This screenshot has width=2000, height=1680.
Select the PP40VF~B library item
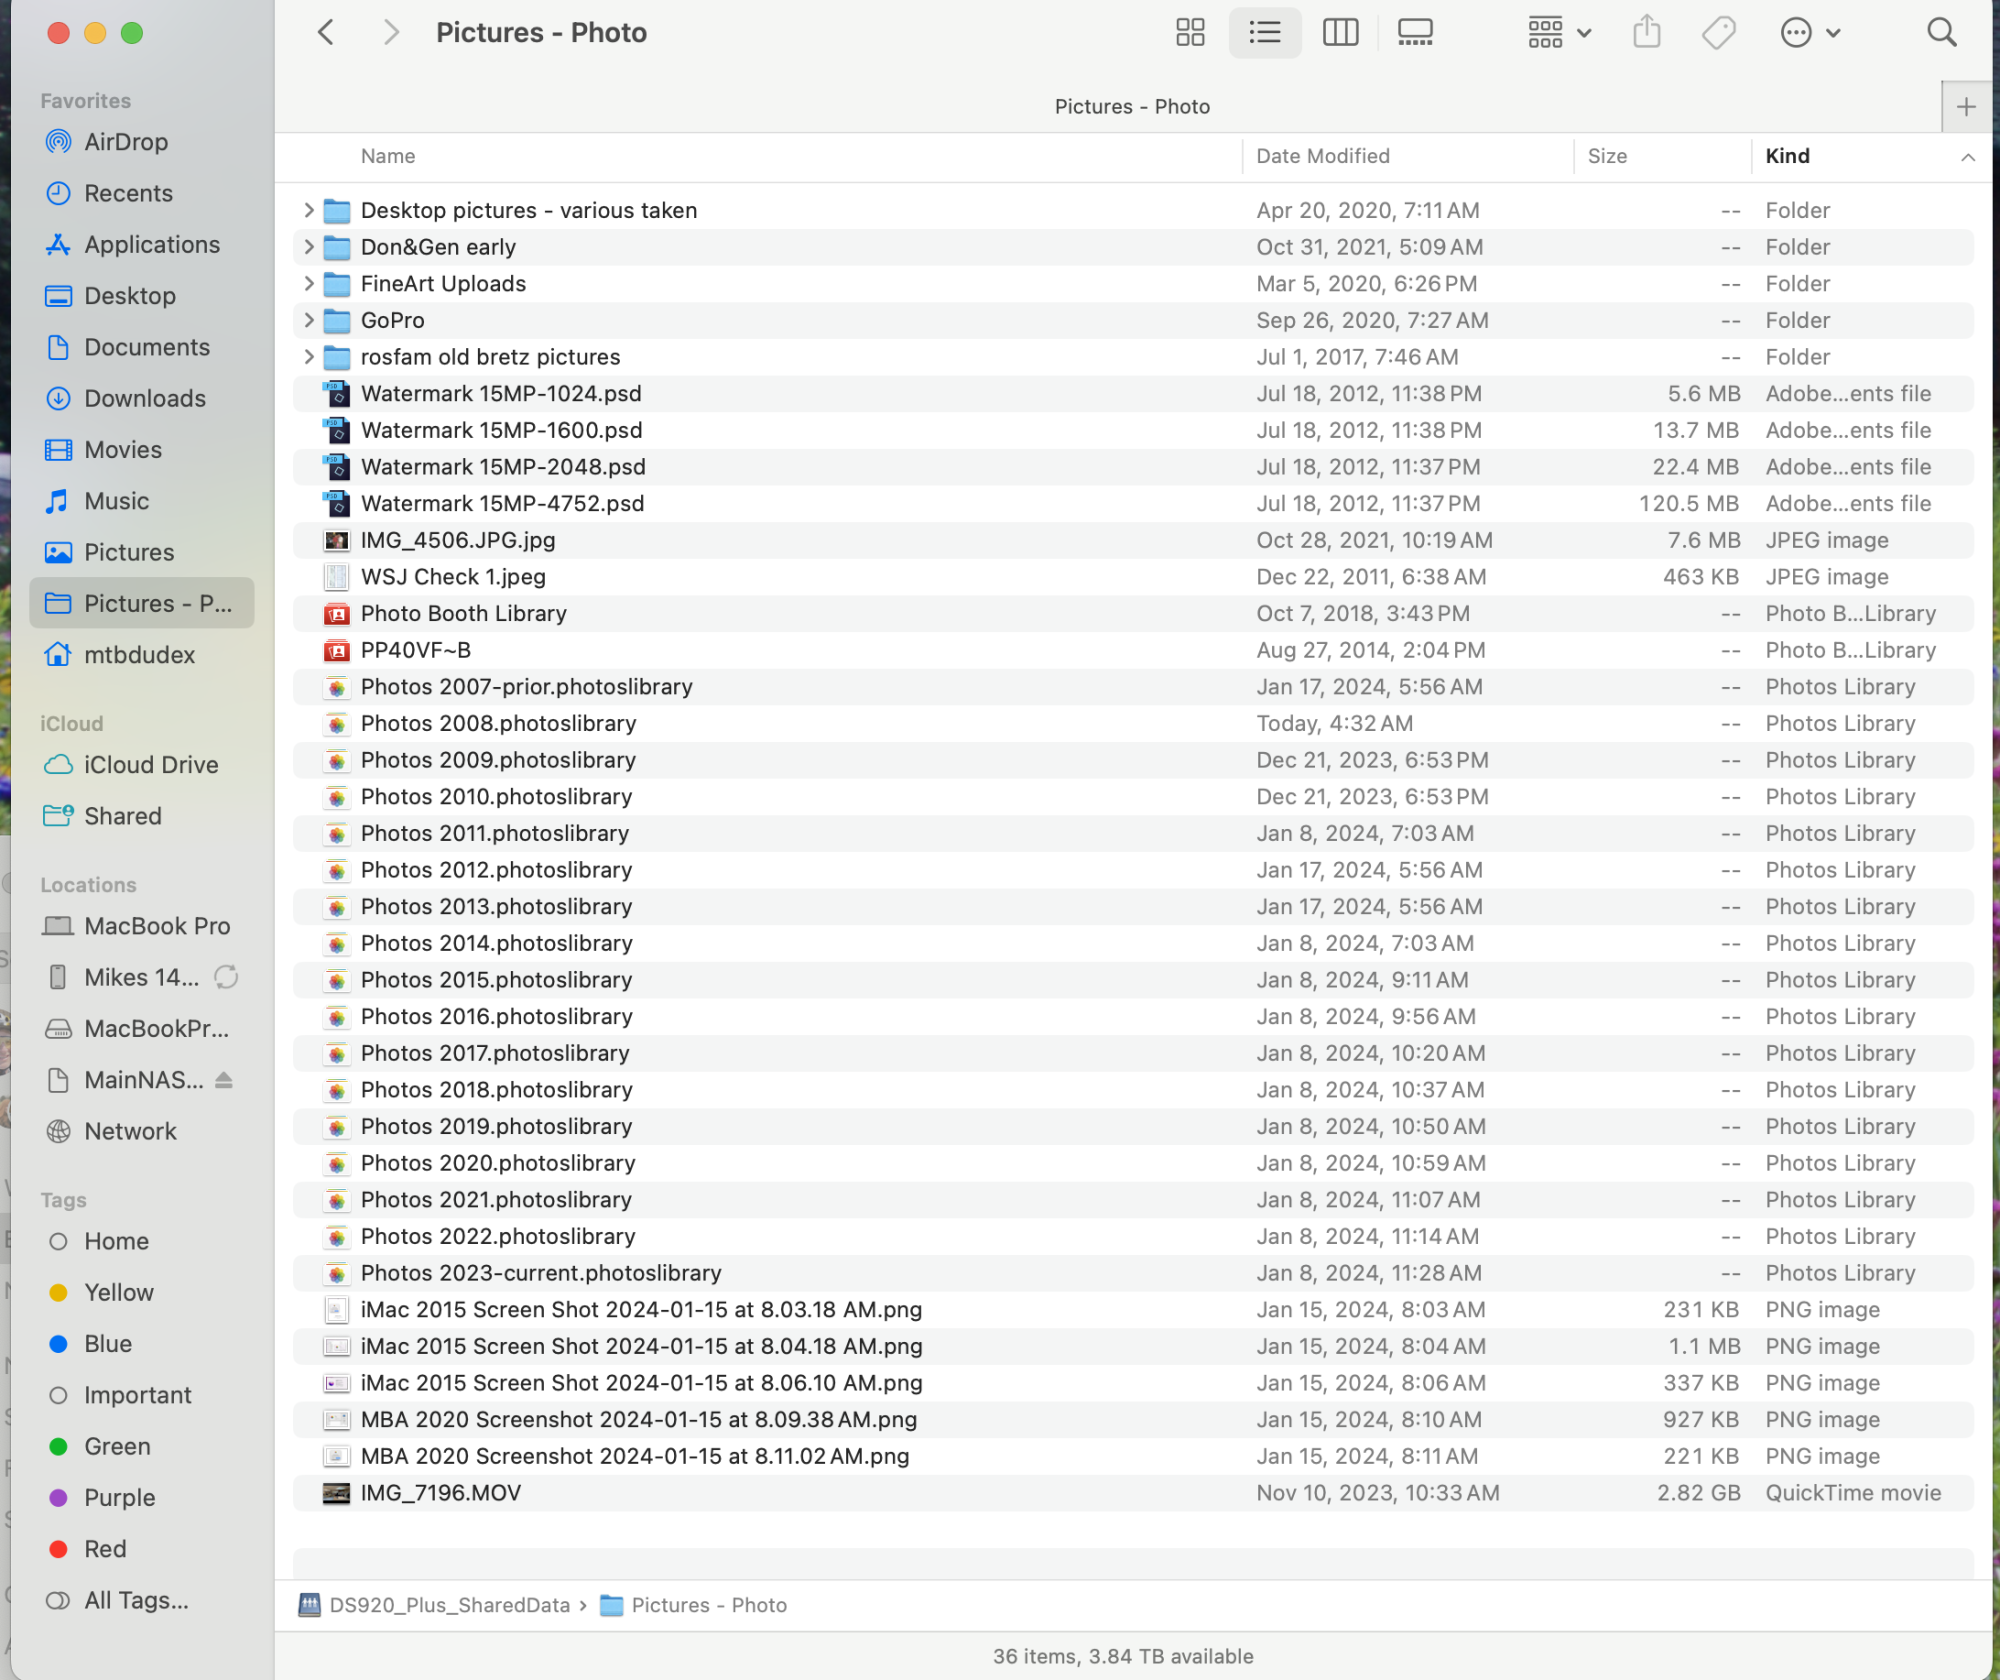[x=1133, y=650]
